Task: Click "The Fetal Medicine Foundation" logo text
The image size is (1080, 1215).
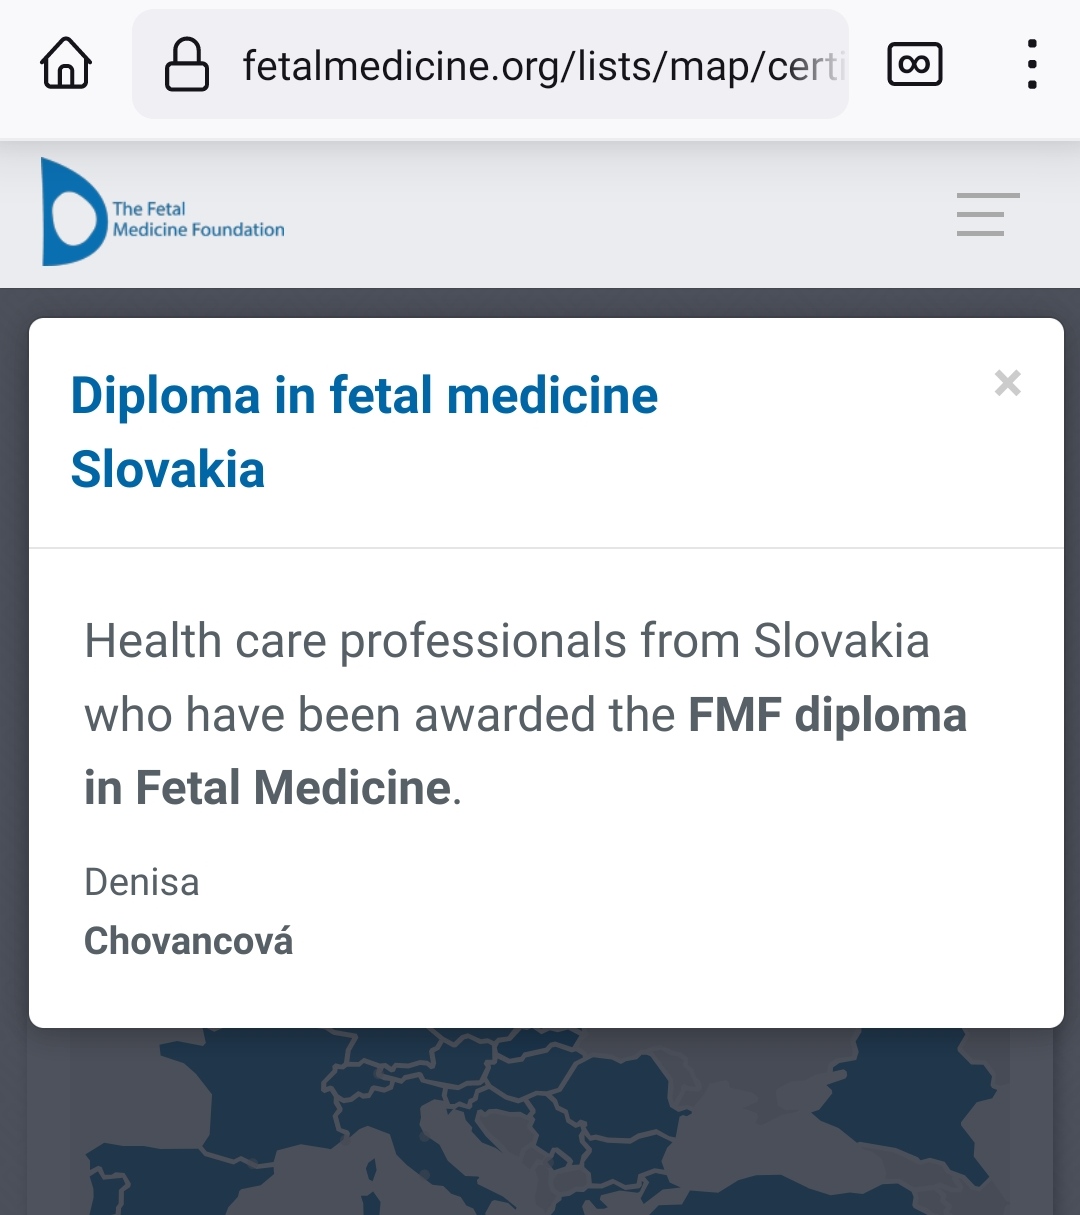Action: pos(198,219)
